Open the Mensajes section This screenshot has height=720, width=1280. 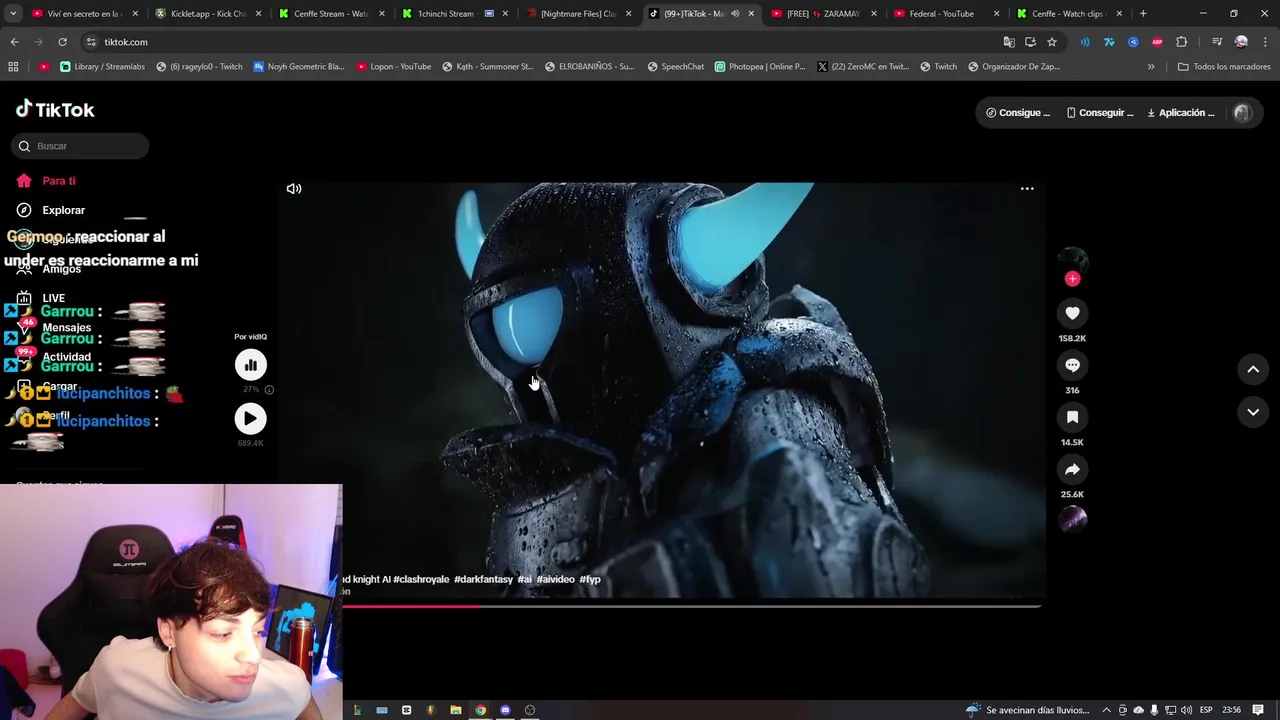tap(66, 327)
